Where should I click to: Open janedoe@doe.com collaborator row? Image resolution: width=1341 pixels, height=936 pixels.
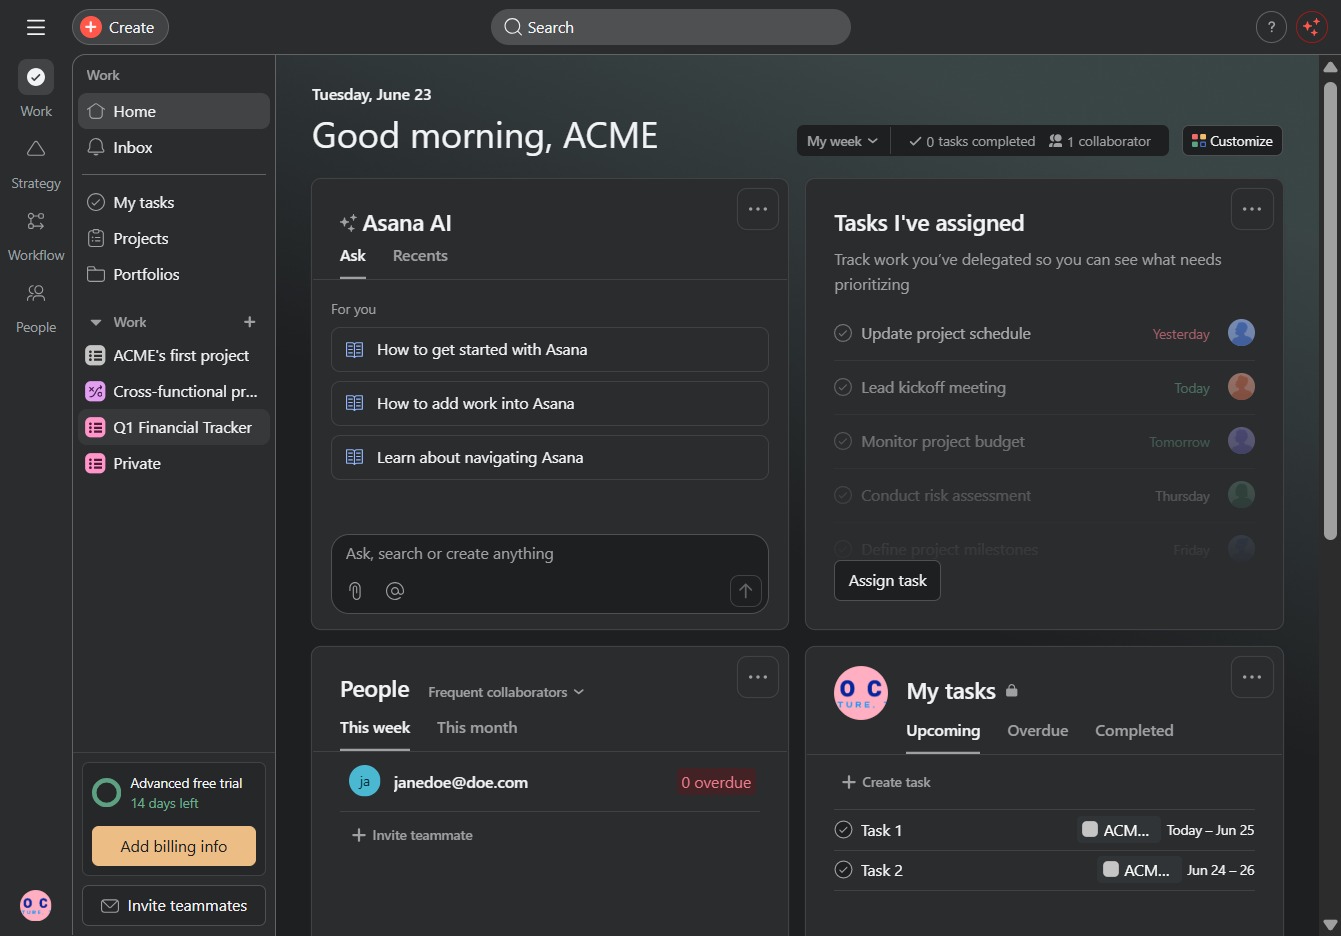pos(550,782)
